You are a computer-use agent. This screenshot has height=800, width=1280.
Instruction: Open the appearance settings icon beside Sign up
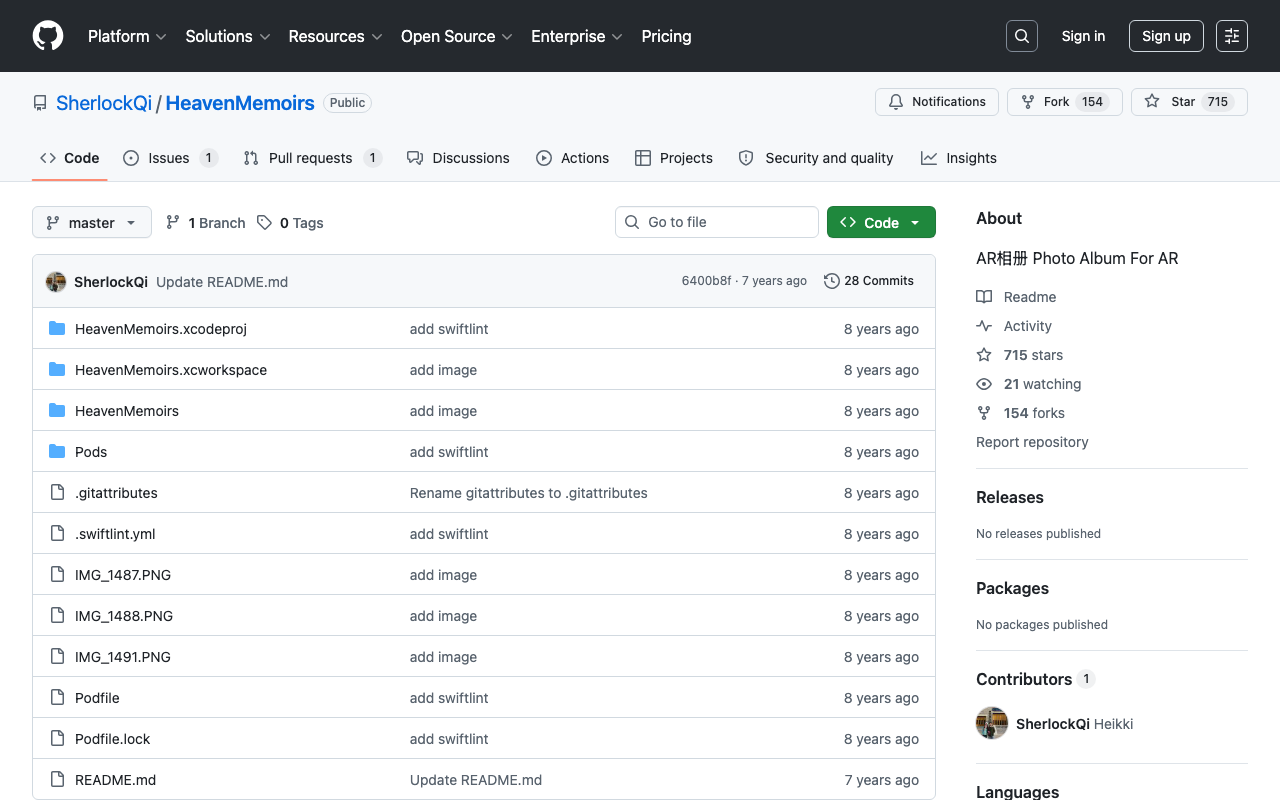(1232, 36)
